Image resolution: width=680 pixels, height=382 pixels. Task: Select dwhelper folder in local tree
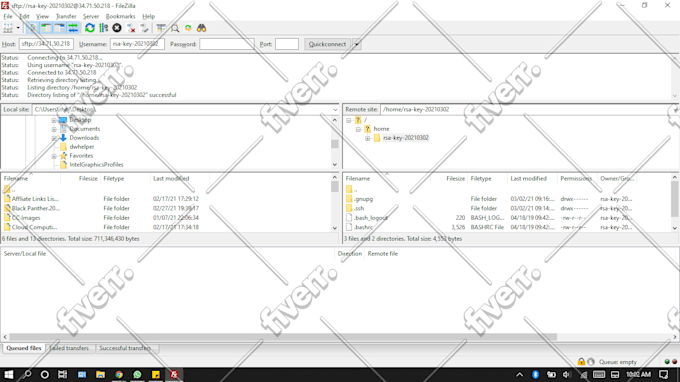[x=82, y=147]
